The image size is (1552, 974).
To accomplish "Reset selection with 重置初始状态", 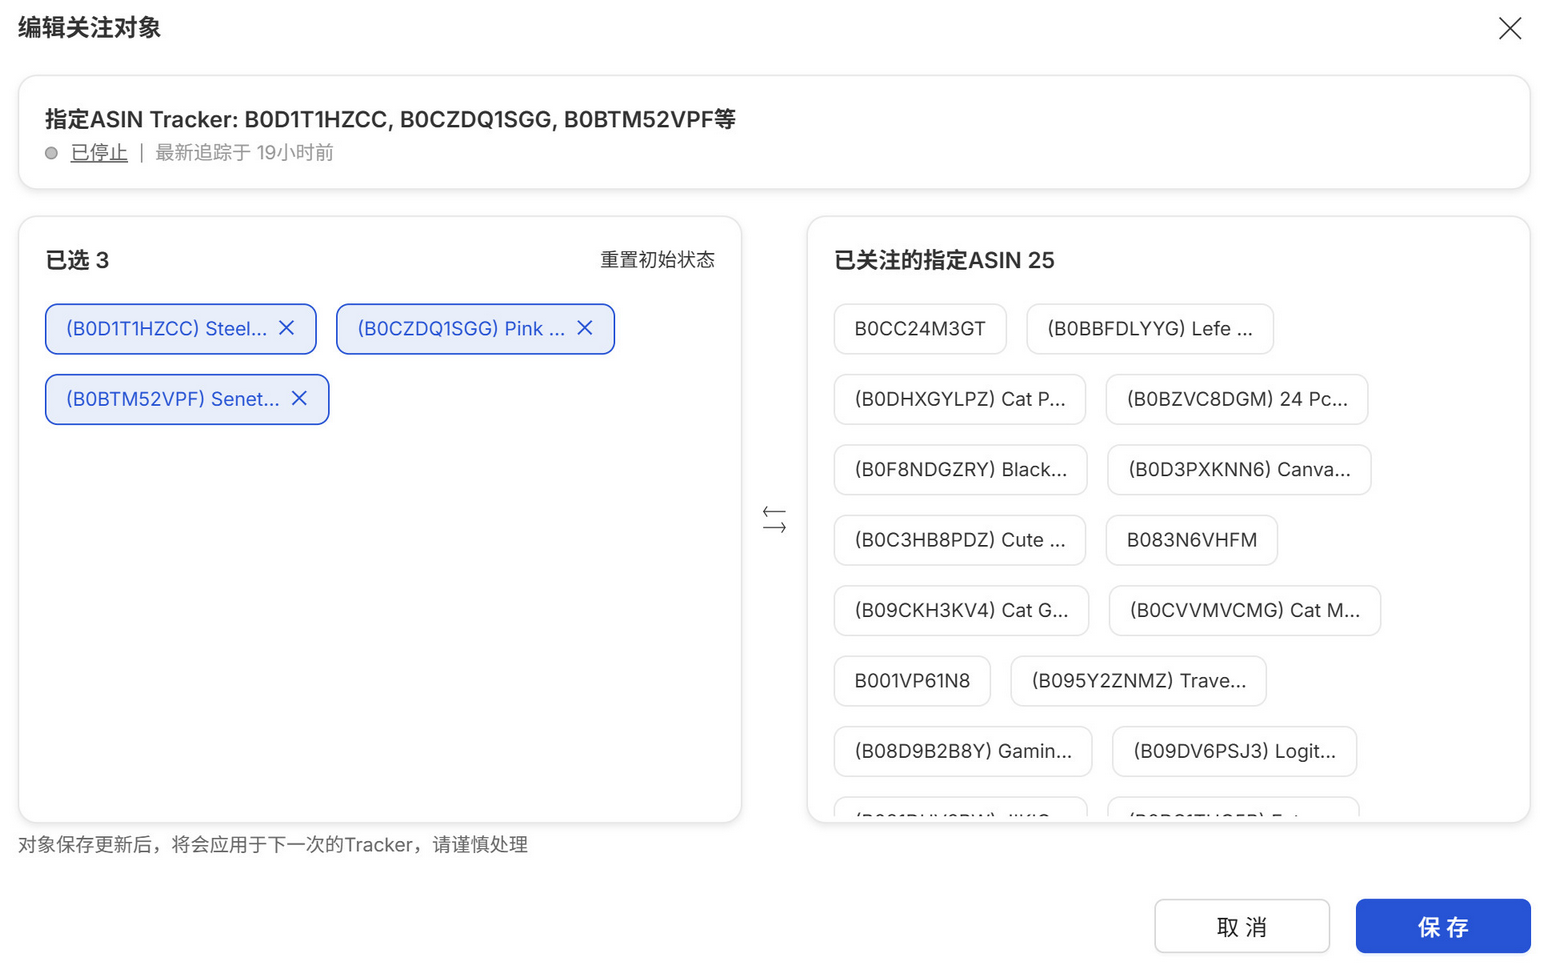I will coord(657,260).
